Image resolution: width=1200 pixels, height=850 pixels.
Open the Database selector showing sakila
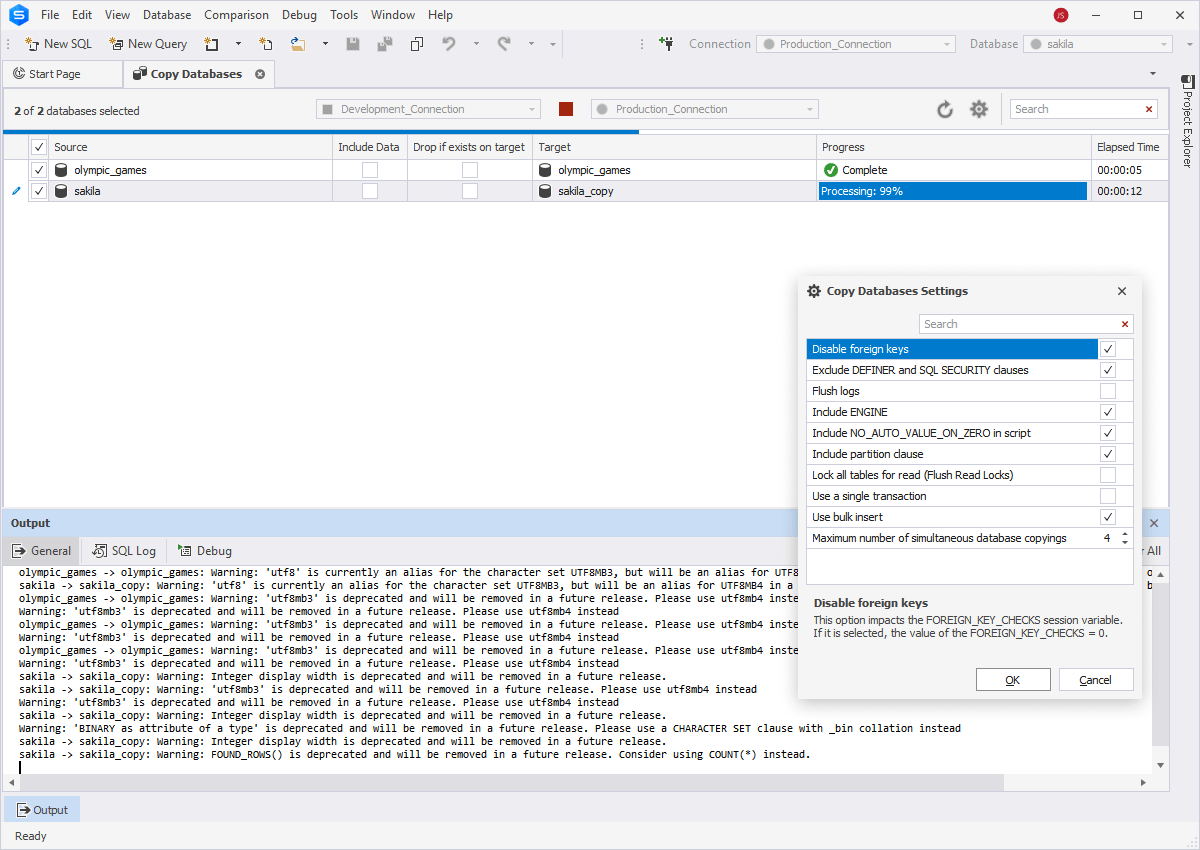click(1163, 44)
